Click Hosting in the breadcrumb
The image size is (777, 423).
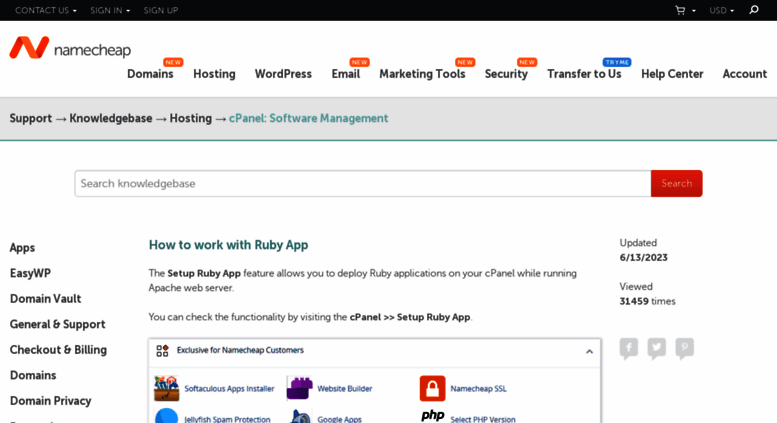click(x=190, y=118)
